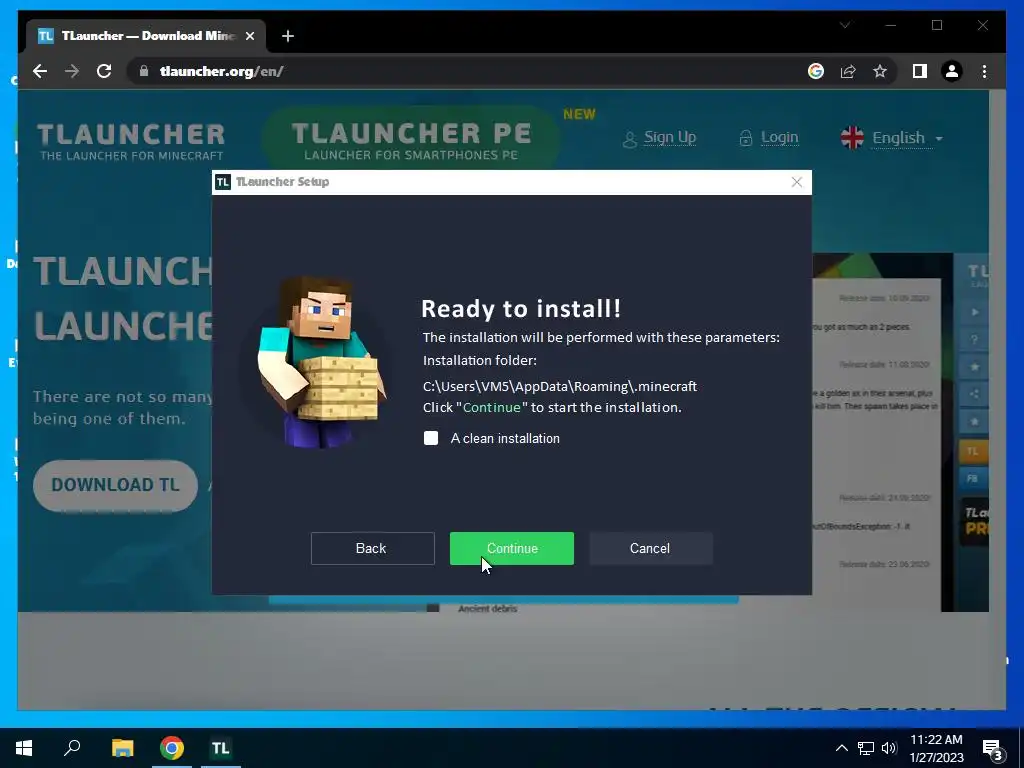Switch to Chrome in taskbar
The width and height of the screenshot is (1024, 768).
[x=172, y=748]
